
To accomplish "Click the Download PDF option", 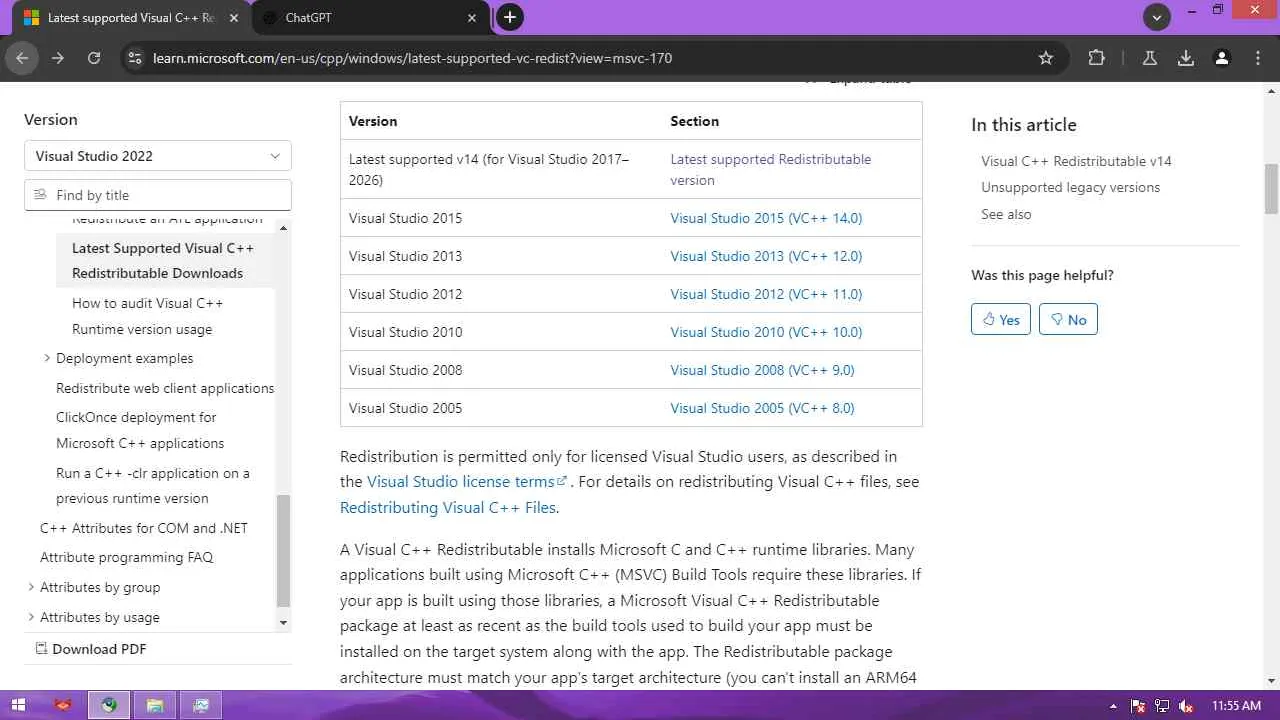I will 99,649.
